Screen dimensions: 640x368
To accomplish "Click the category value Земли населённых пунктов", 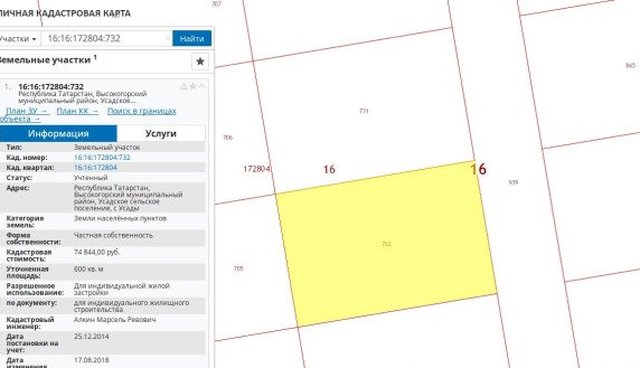I will [120, 218].
